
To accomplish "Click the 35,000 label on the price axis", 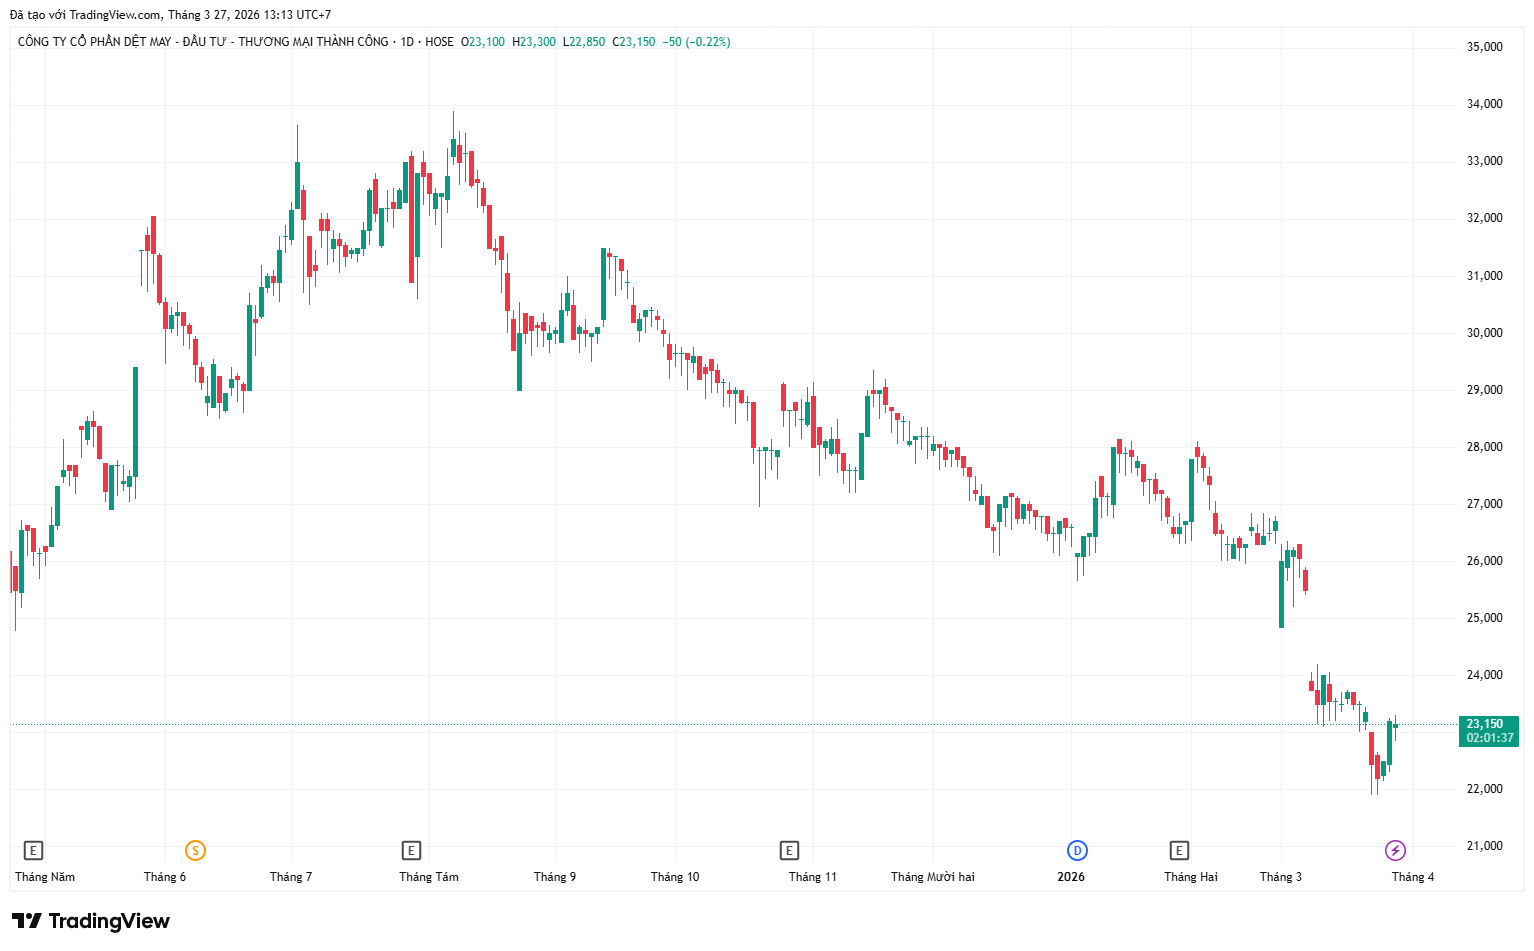I will (x=1484, y=47).
